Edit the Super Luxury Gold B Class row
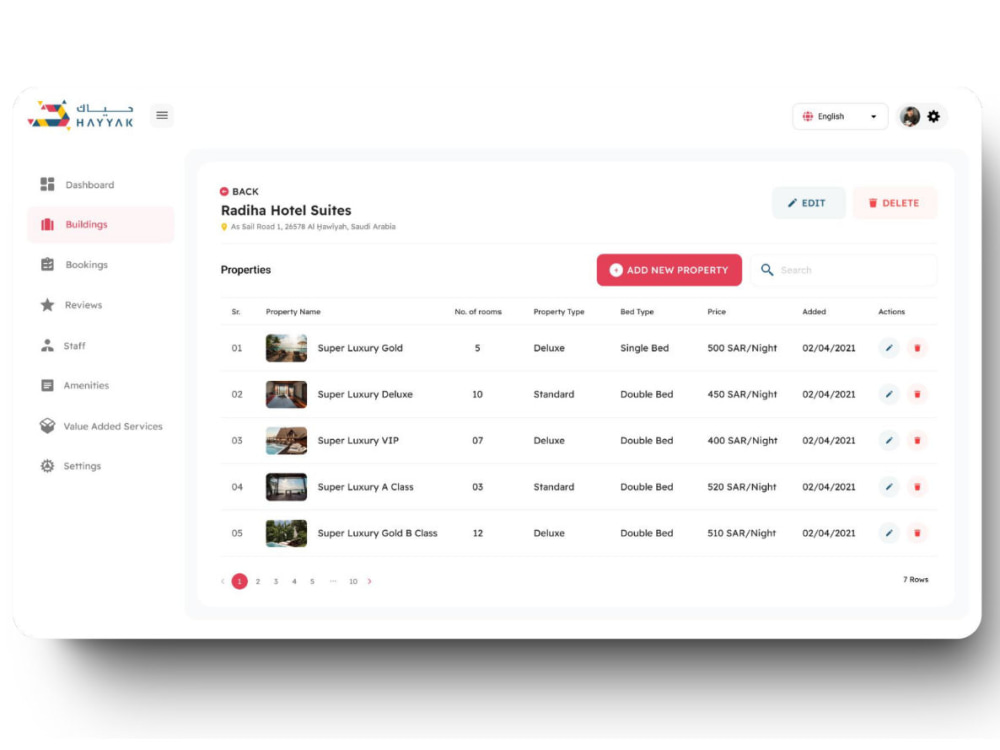Screen dimensions: 1000x750 click(x=888, y=533)
